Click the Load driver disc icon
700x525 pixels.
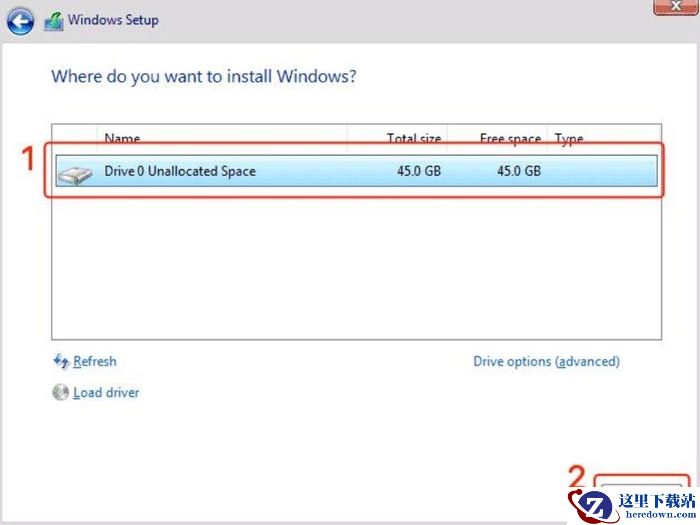point(60,392)
